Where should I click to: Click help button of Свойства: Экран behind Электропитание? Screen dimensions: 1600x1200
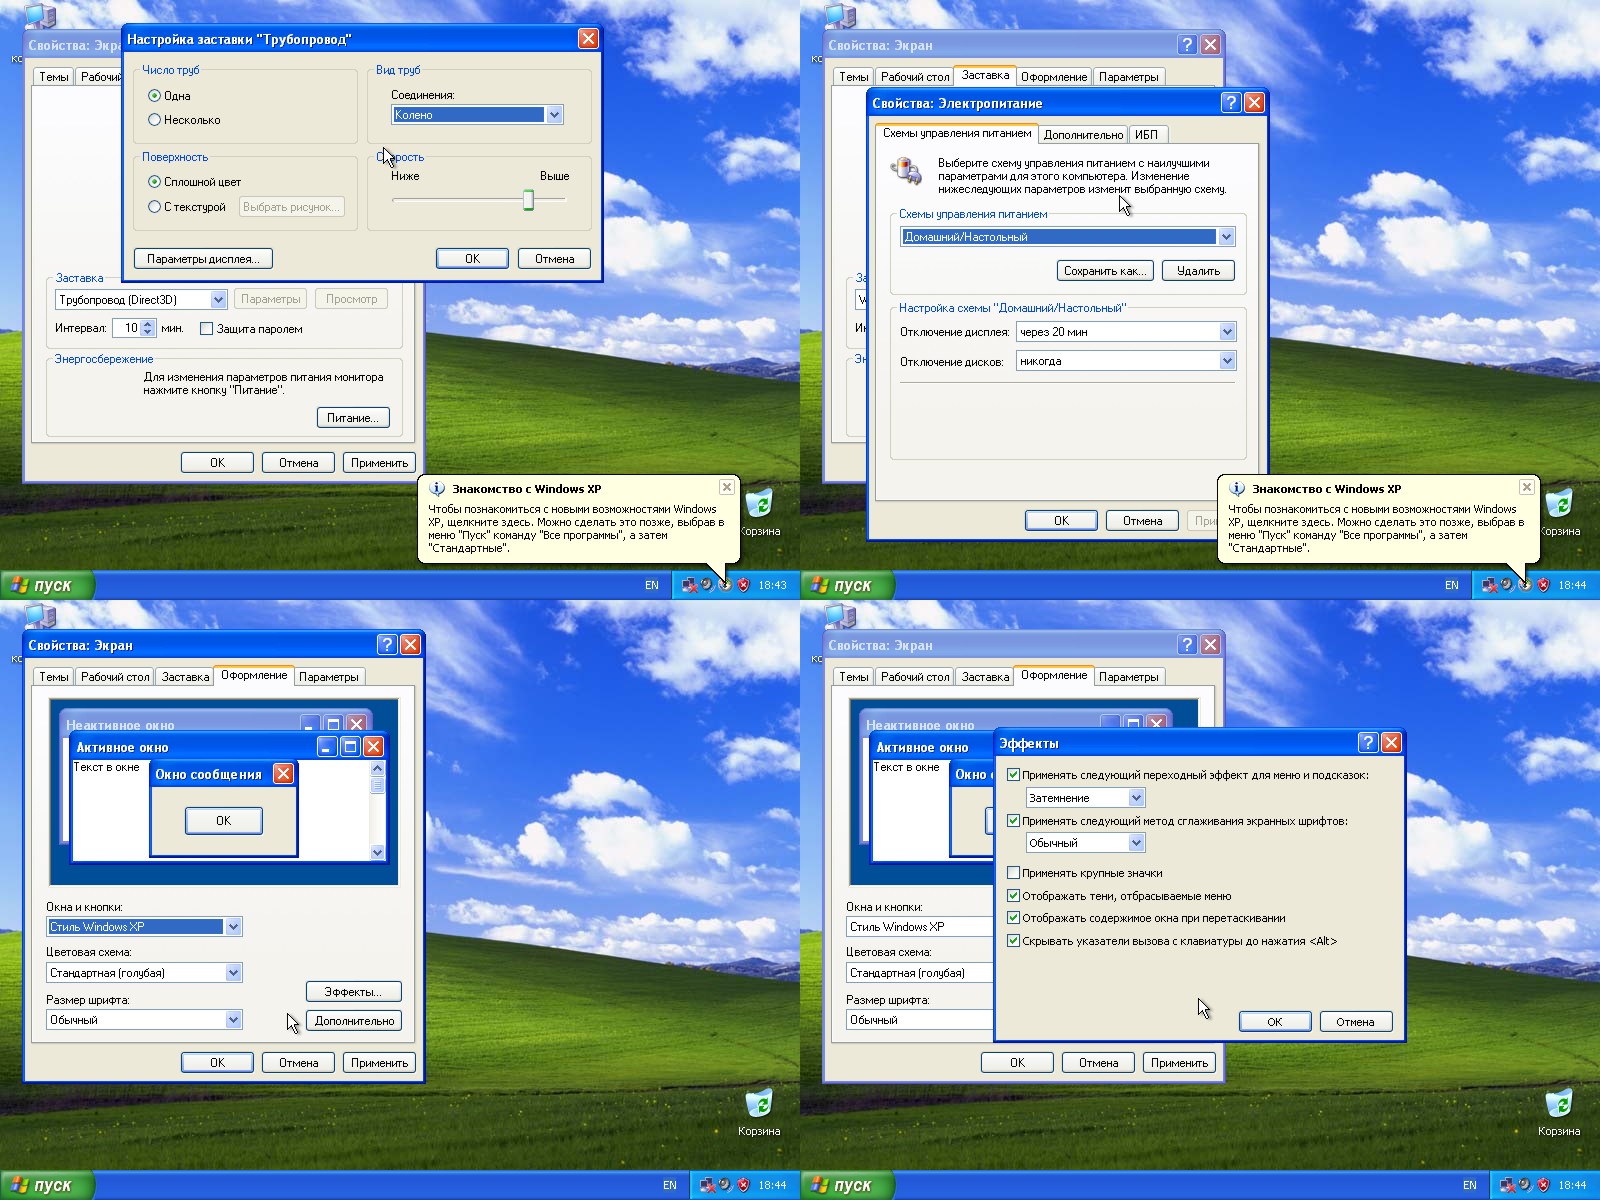(x=1187, y=44)
